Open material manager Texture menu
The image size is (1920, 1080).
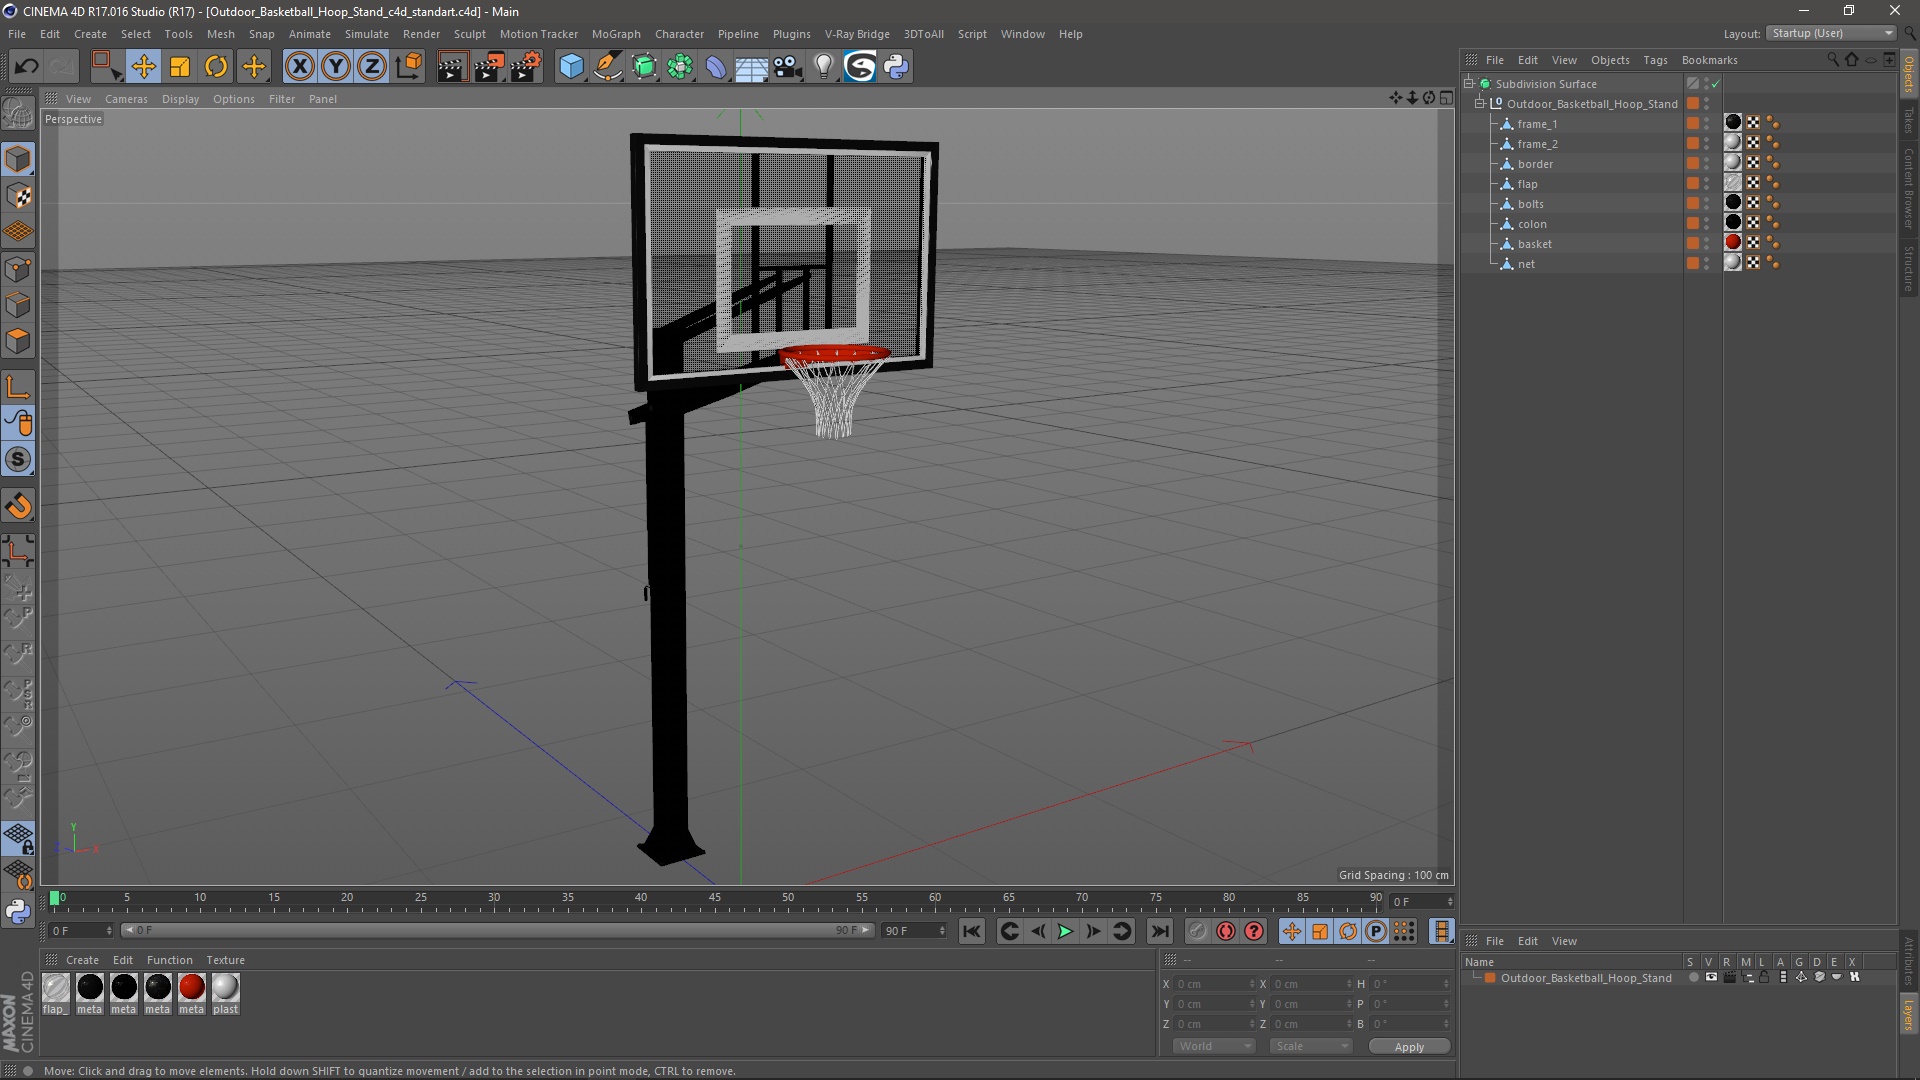coord(225,960)
